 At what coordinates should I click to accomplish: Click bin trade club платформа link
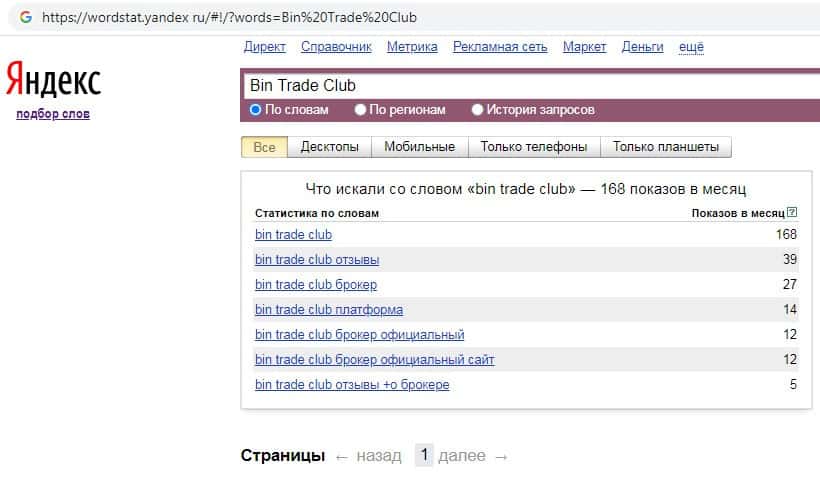(x=328, y=310)
